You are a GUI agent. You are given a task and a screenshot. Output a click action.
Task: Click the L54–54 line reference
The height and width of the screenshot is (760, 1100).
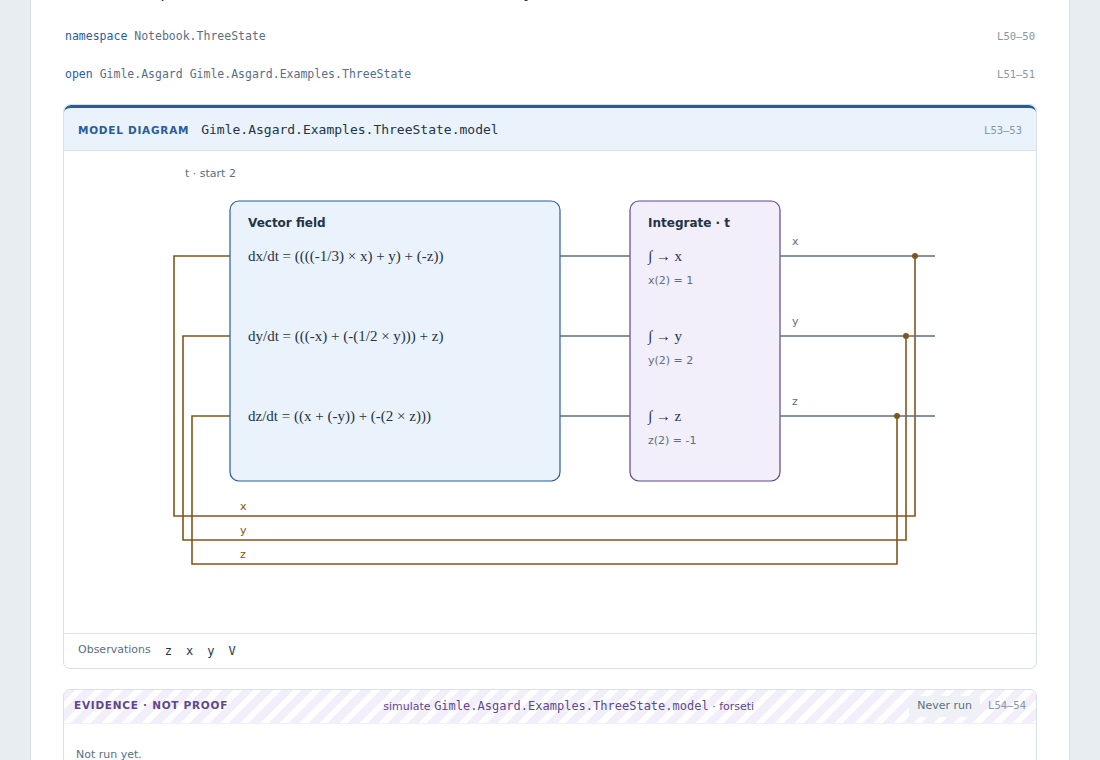(1007, 705)
